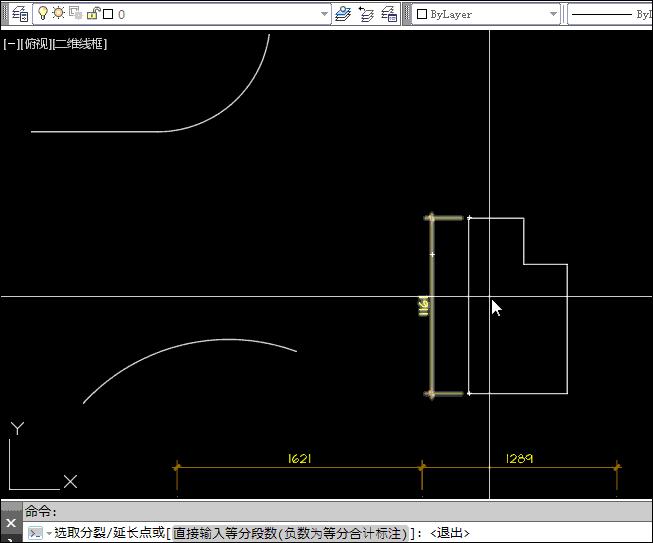Click the UCS icon X axis label
The height and width of the screenshot is (543, 653).
[70, 481]
